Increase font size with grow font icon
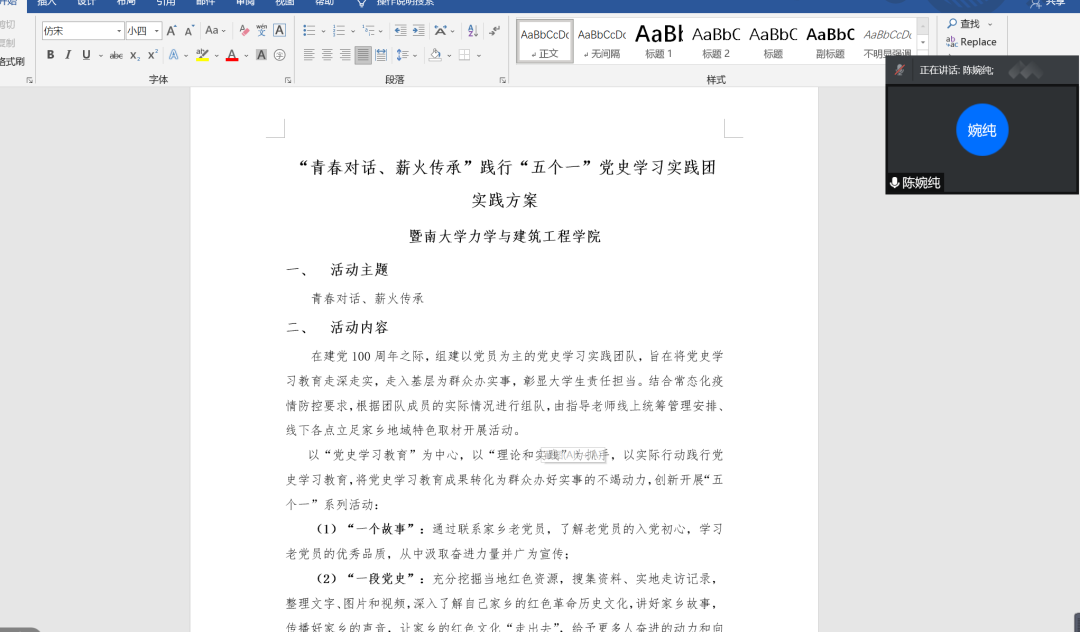Image resolution: width=1080 pixels, height=632 pixels. [172, 30]
